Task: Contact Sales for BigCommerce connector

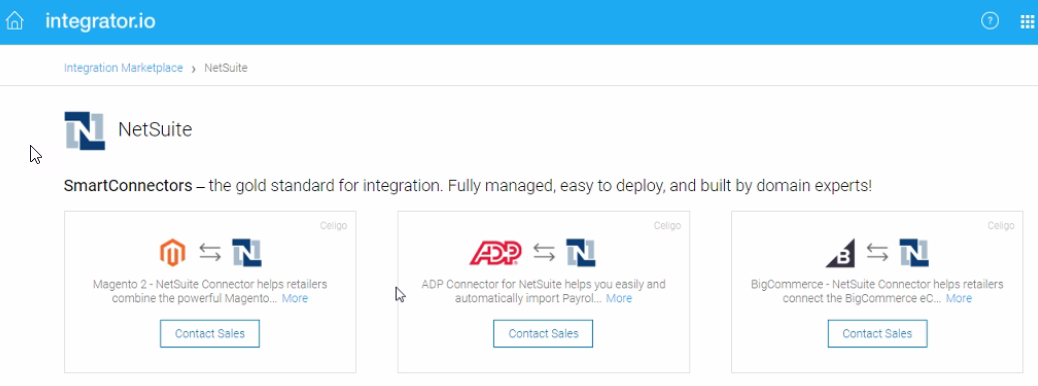Action: (x=877, y=334)
